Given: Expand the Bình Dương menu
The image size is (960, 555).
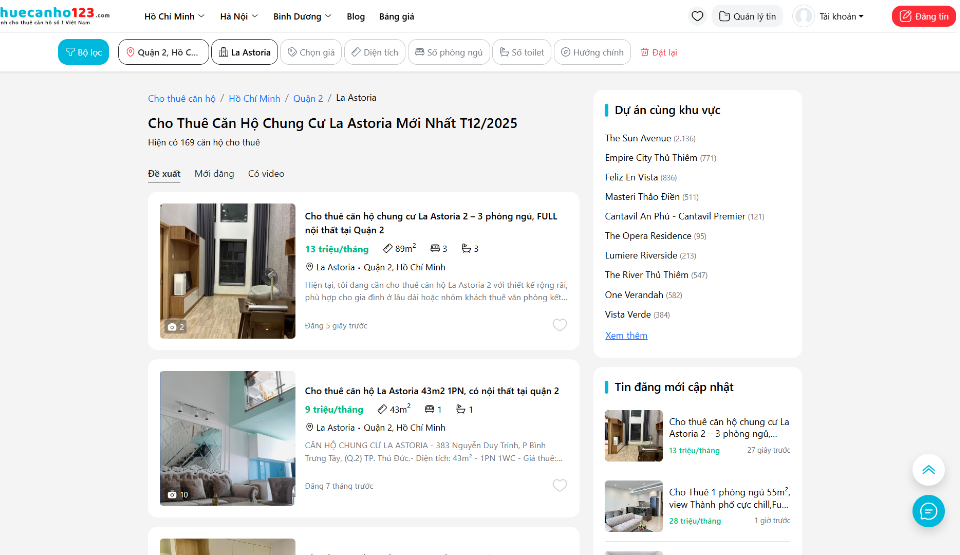Looking at the screenshot, I should pyautogui.click(x=302, y=17).
